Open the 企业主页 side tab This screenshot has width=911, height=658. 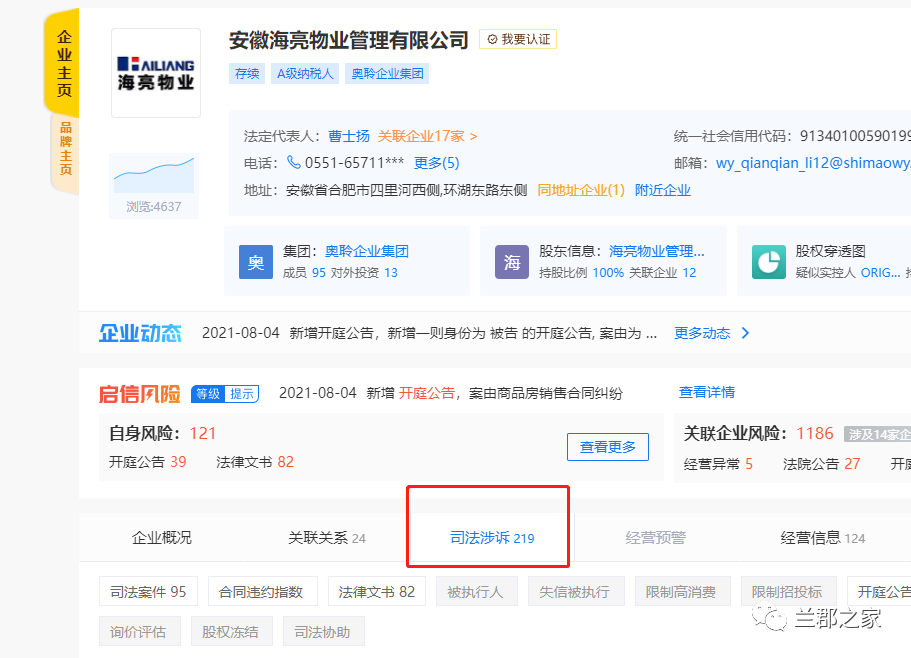click(x=63, y=64)
